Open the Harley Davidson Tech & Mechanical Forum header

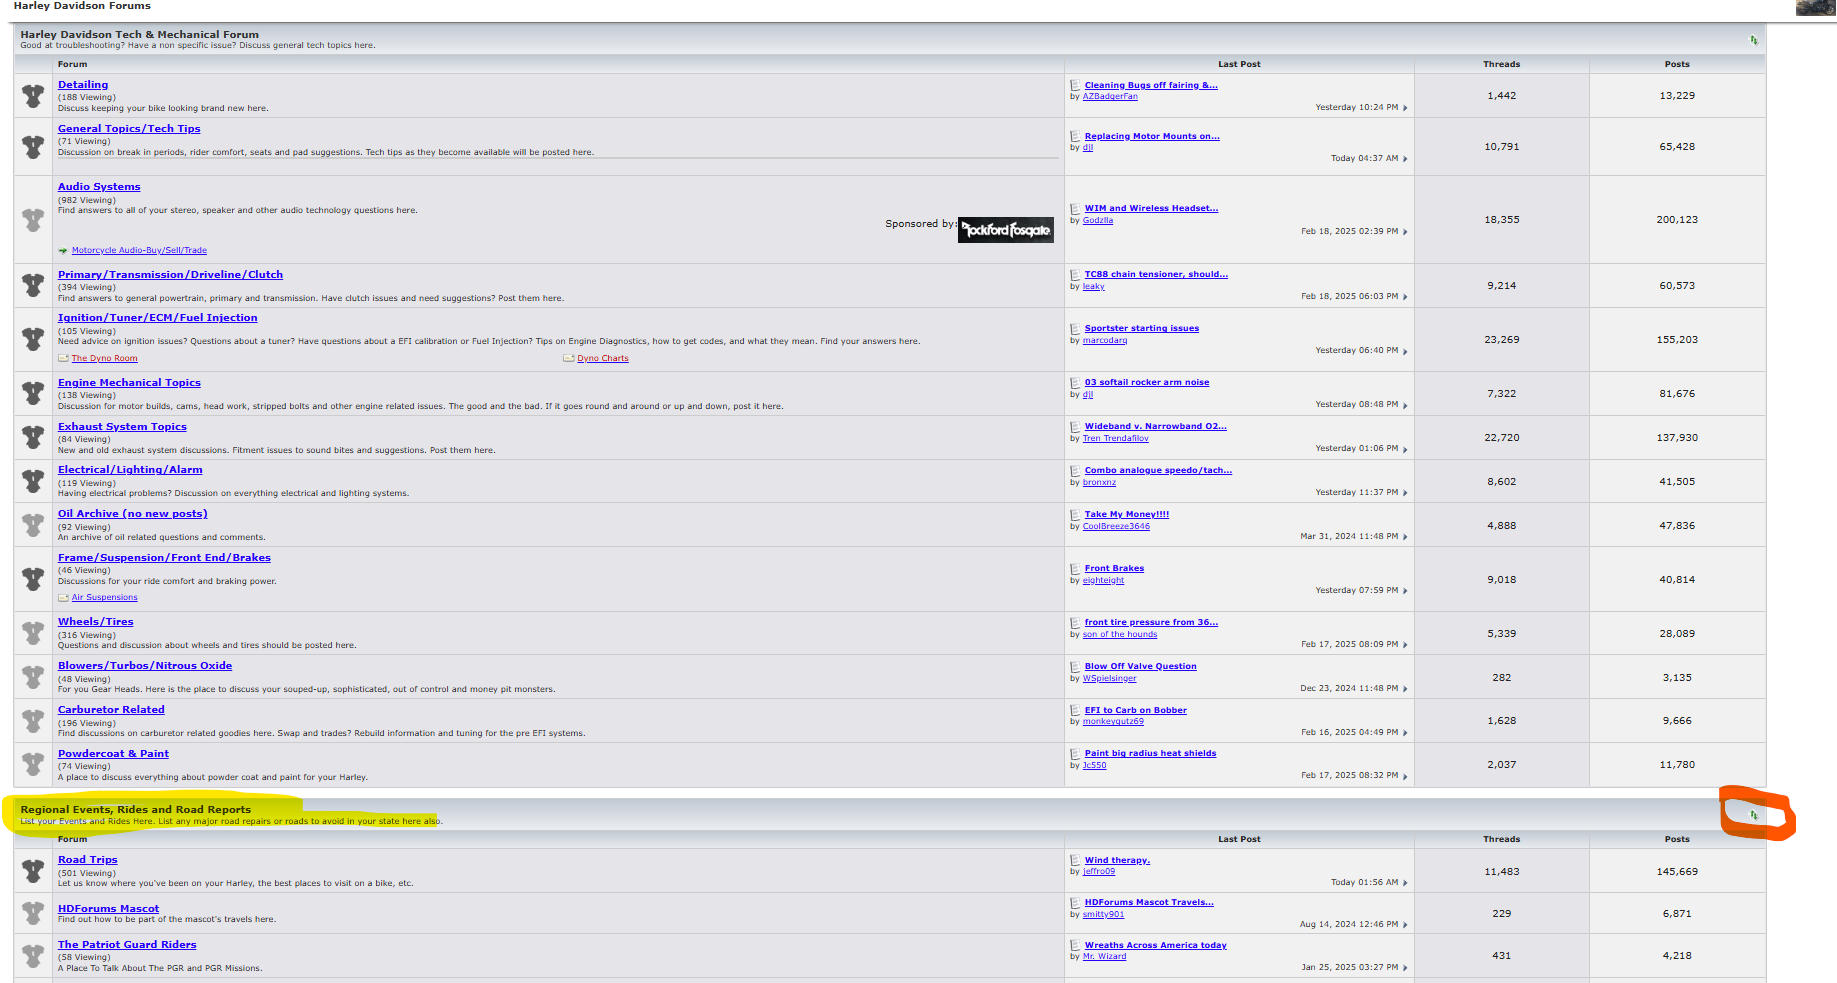pyautogui.click(x=139, y=34)
